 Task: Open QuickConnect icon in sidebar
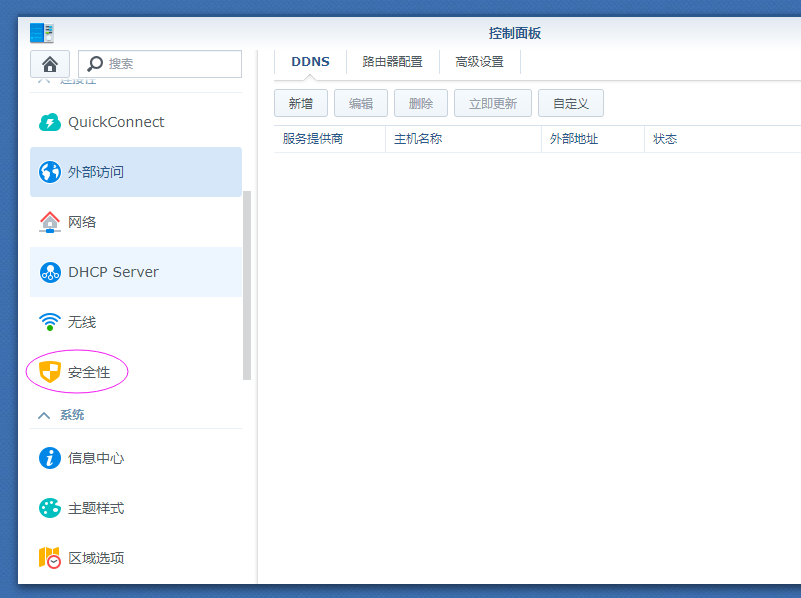coord(50,122)
